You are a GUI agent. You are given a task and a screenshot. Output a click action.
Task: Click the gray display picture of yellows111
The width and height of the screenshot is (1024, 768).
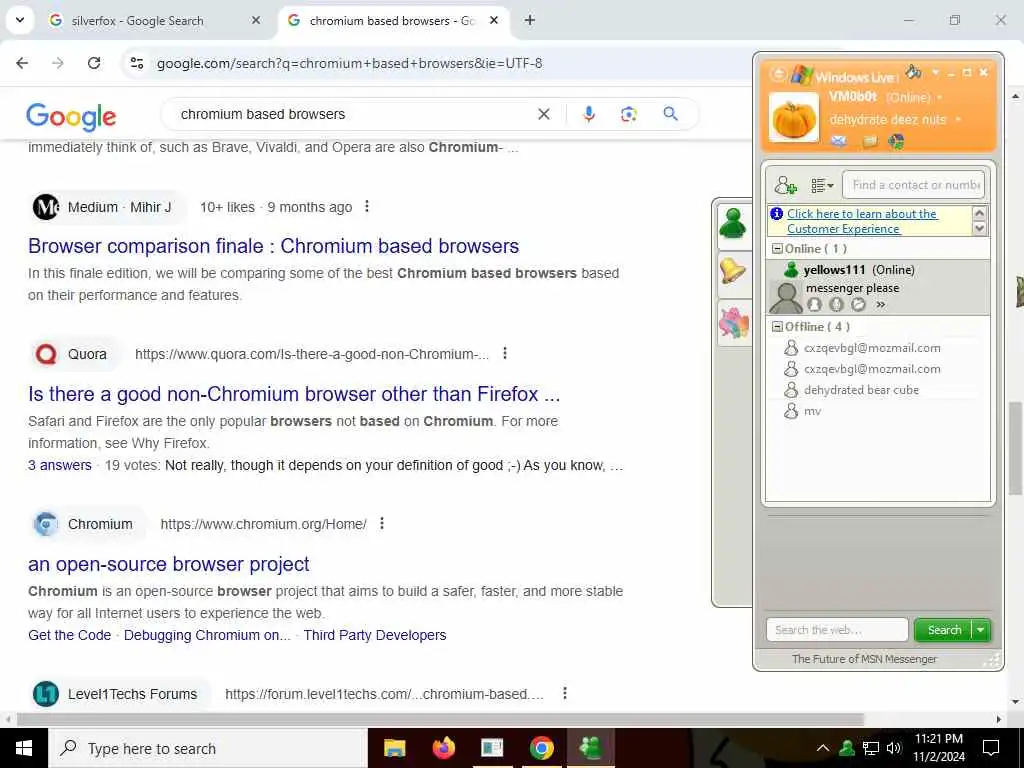[786, 297]
